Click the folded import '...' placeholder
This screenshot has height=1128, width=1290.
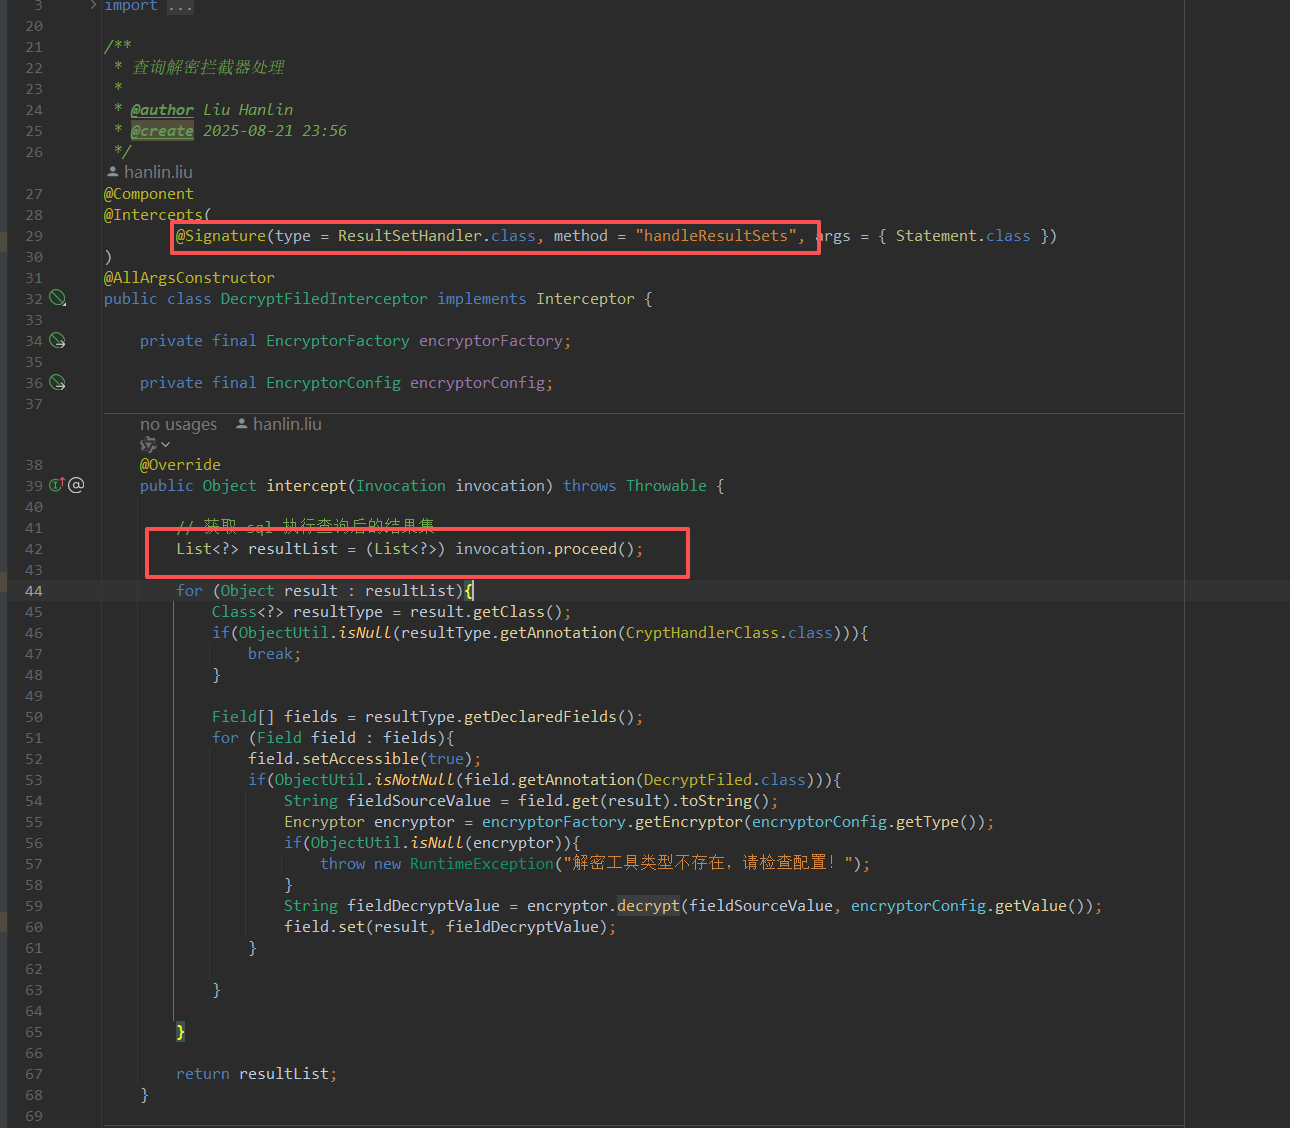coord(180,6)
